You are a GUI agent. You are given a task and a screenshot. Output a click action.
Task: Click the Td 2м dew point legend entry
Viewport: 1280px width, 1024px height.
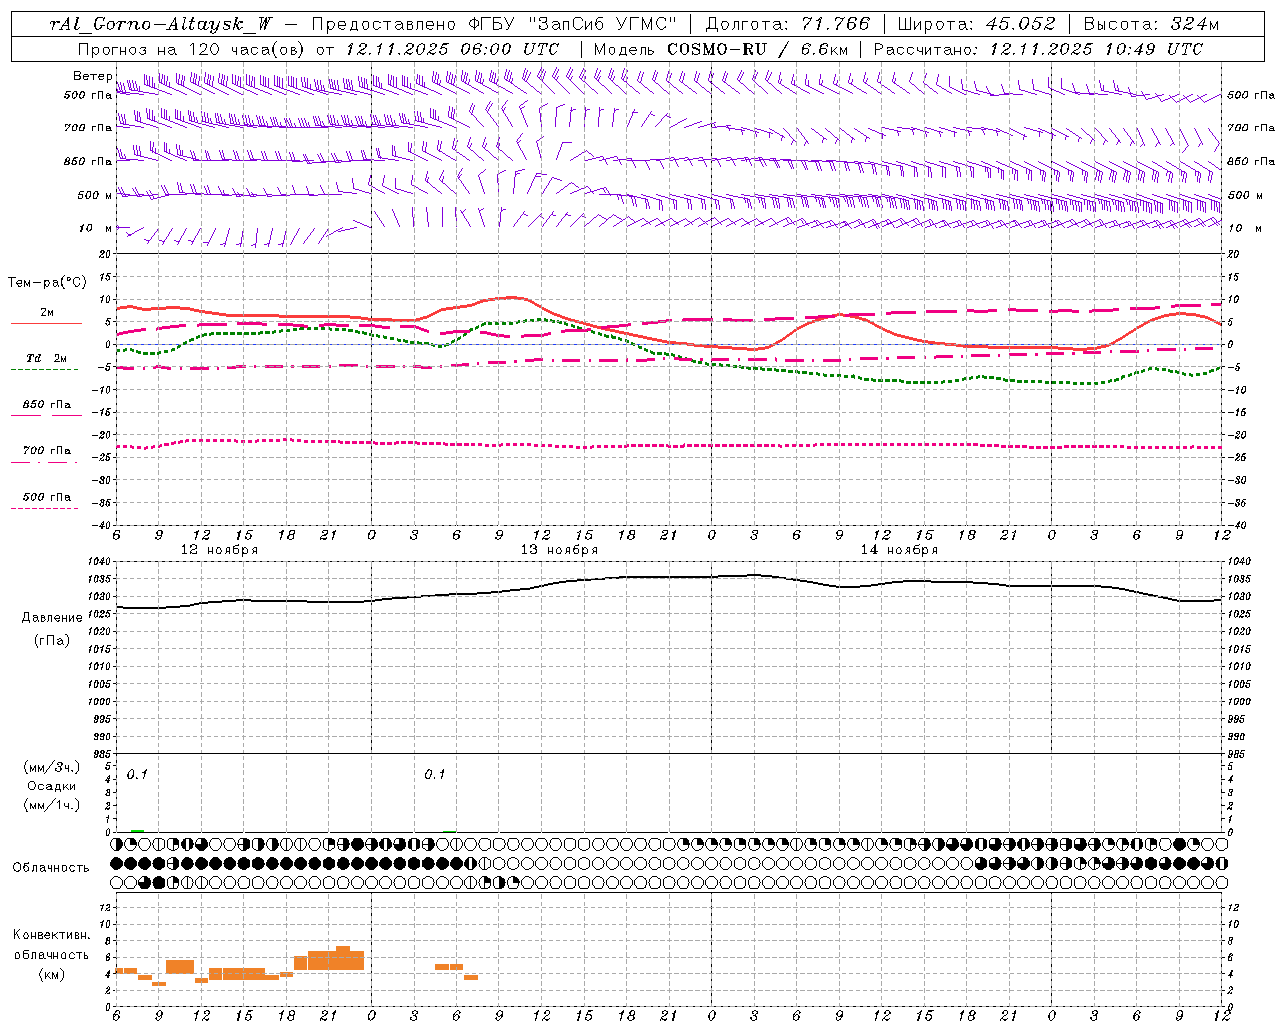(47, 358)
